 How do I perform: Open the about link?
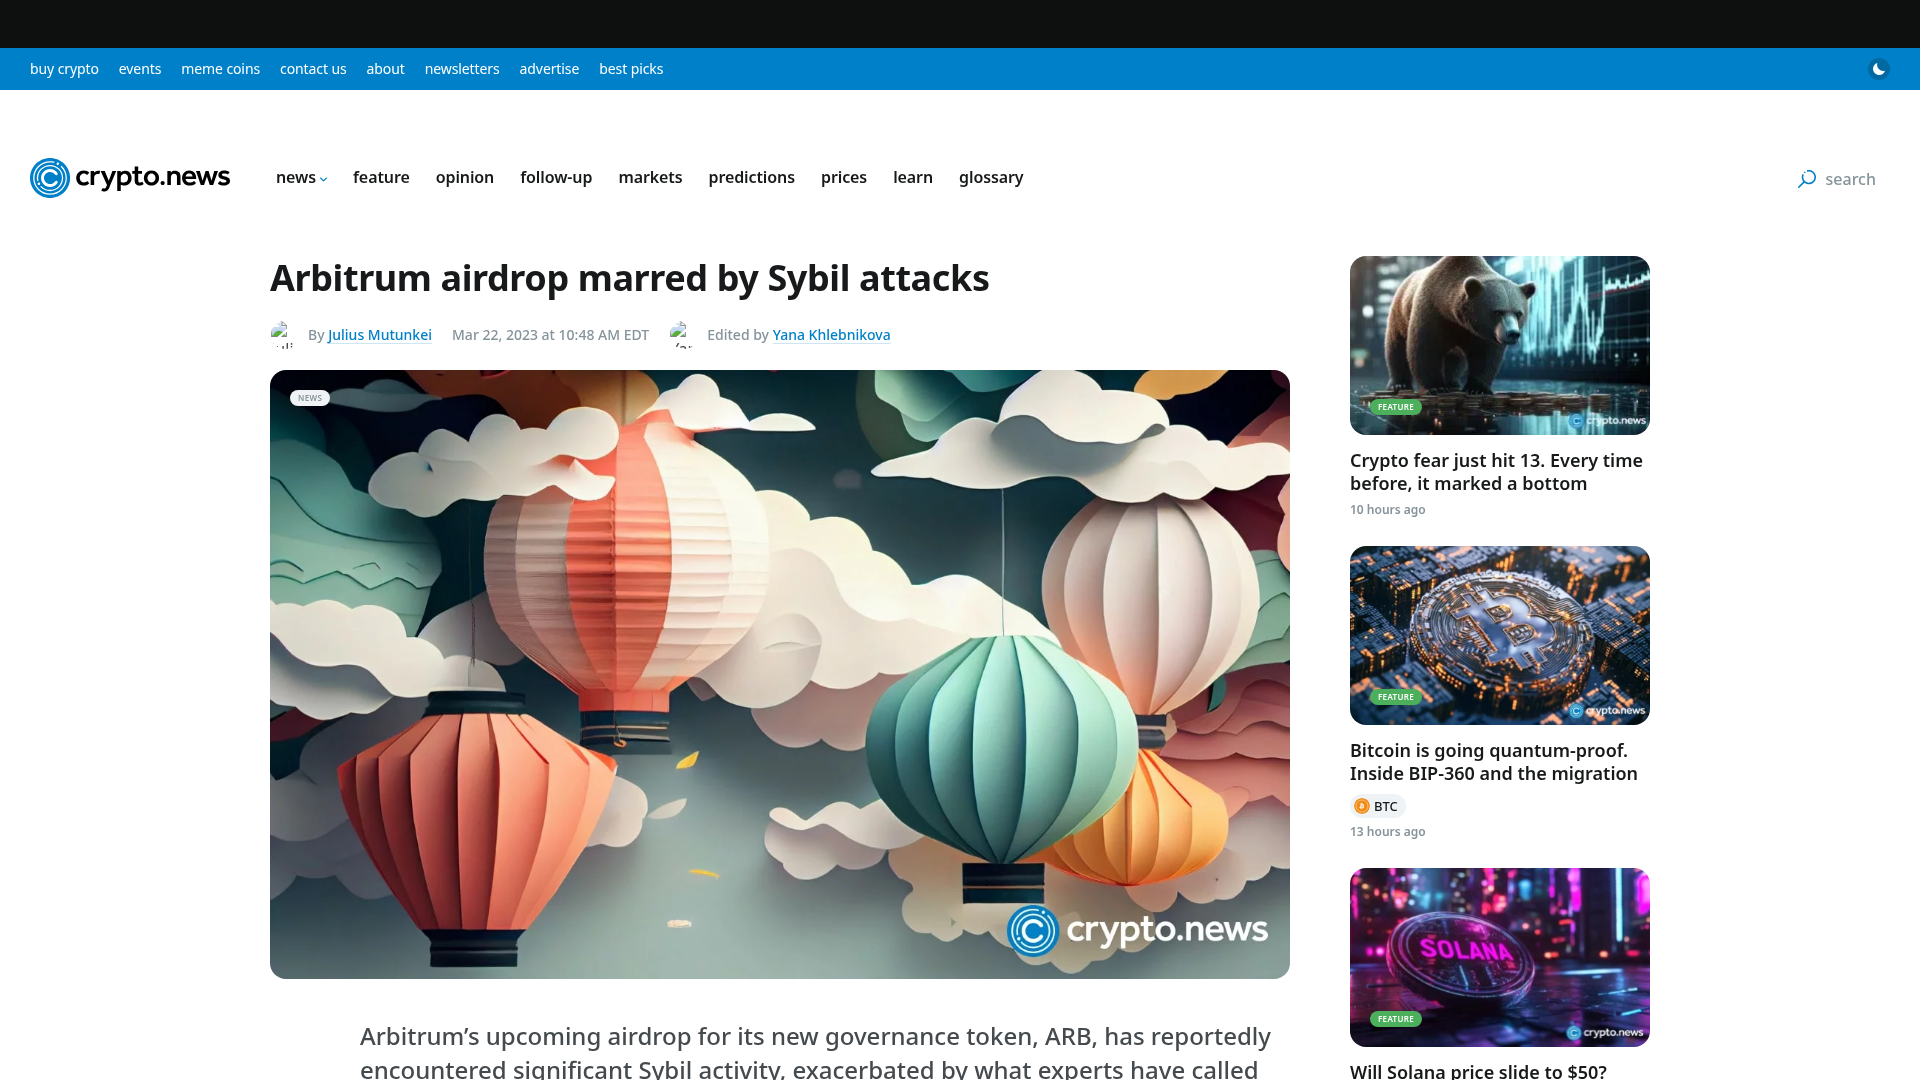coord(385,69)
